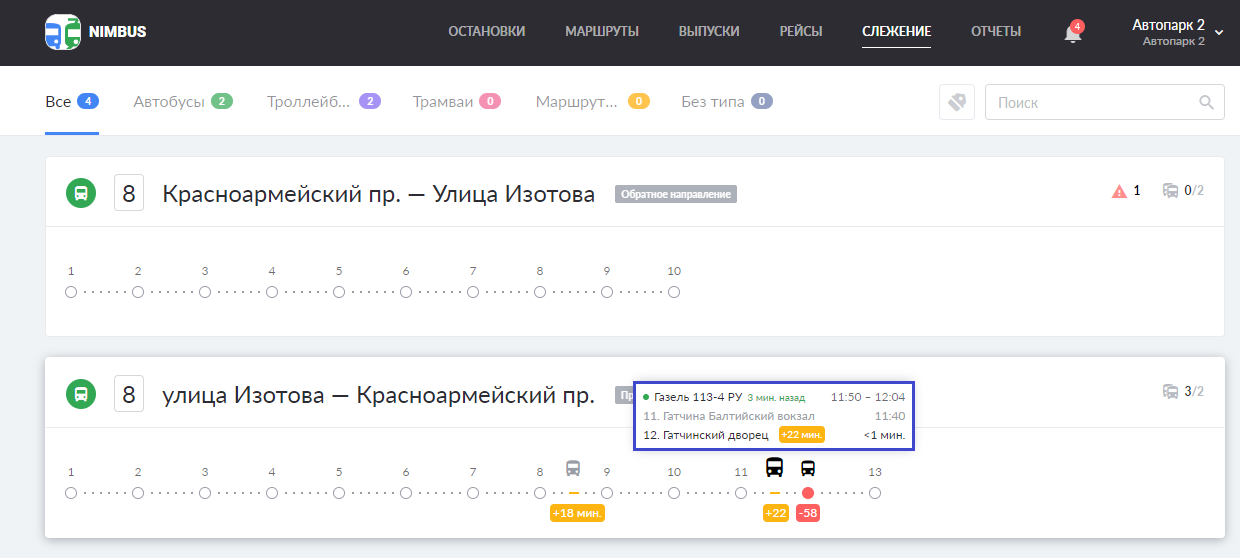
Task: Open route title Красноармейский пр. — Улица Изотова
Action: pos(379,194)
